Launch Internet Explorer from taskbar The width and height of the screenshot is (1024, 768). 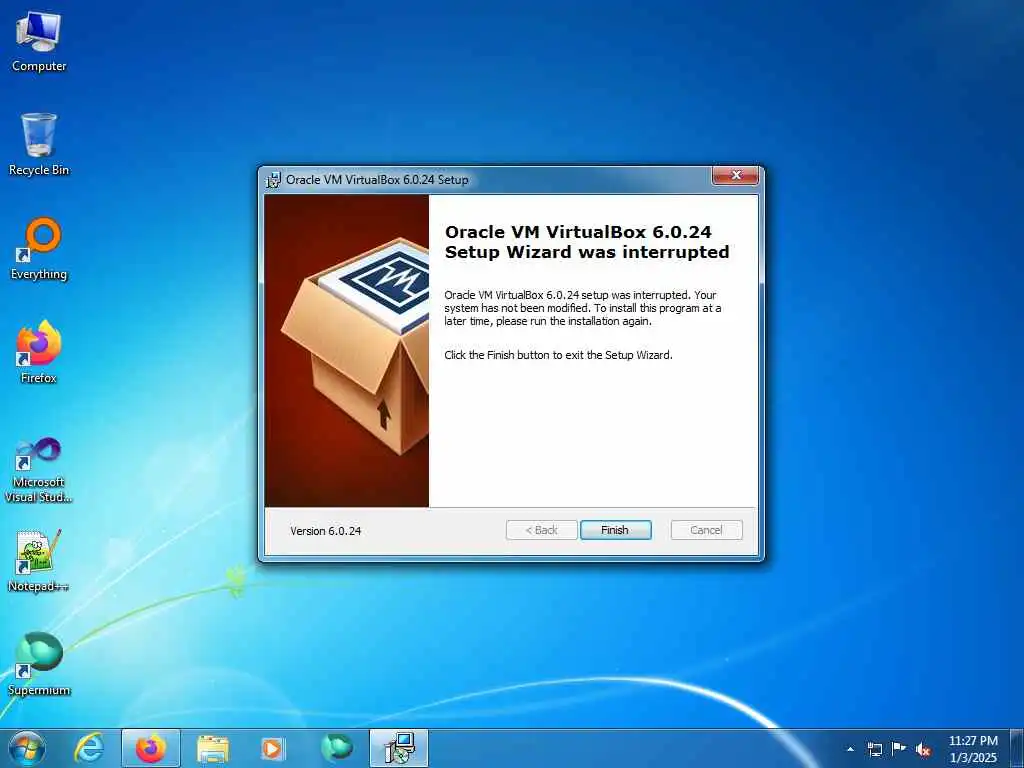(88, 748)
